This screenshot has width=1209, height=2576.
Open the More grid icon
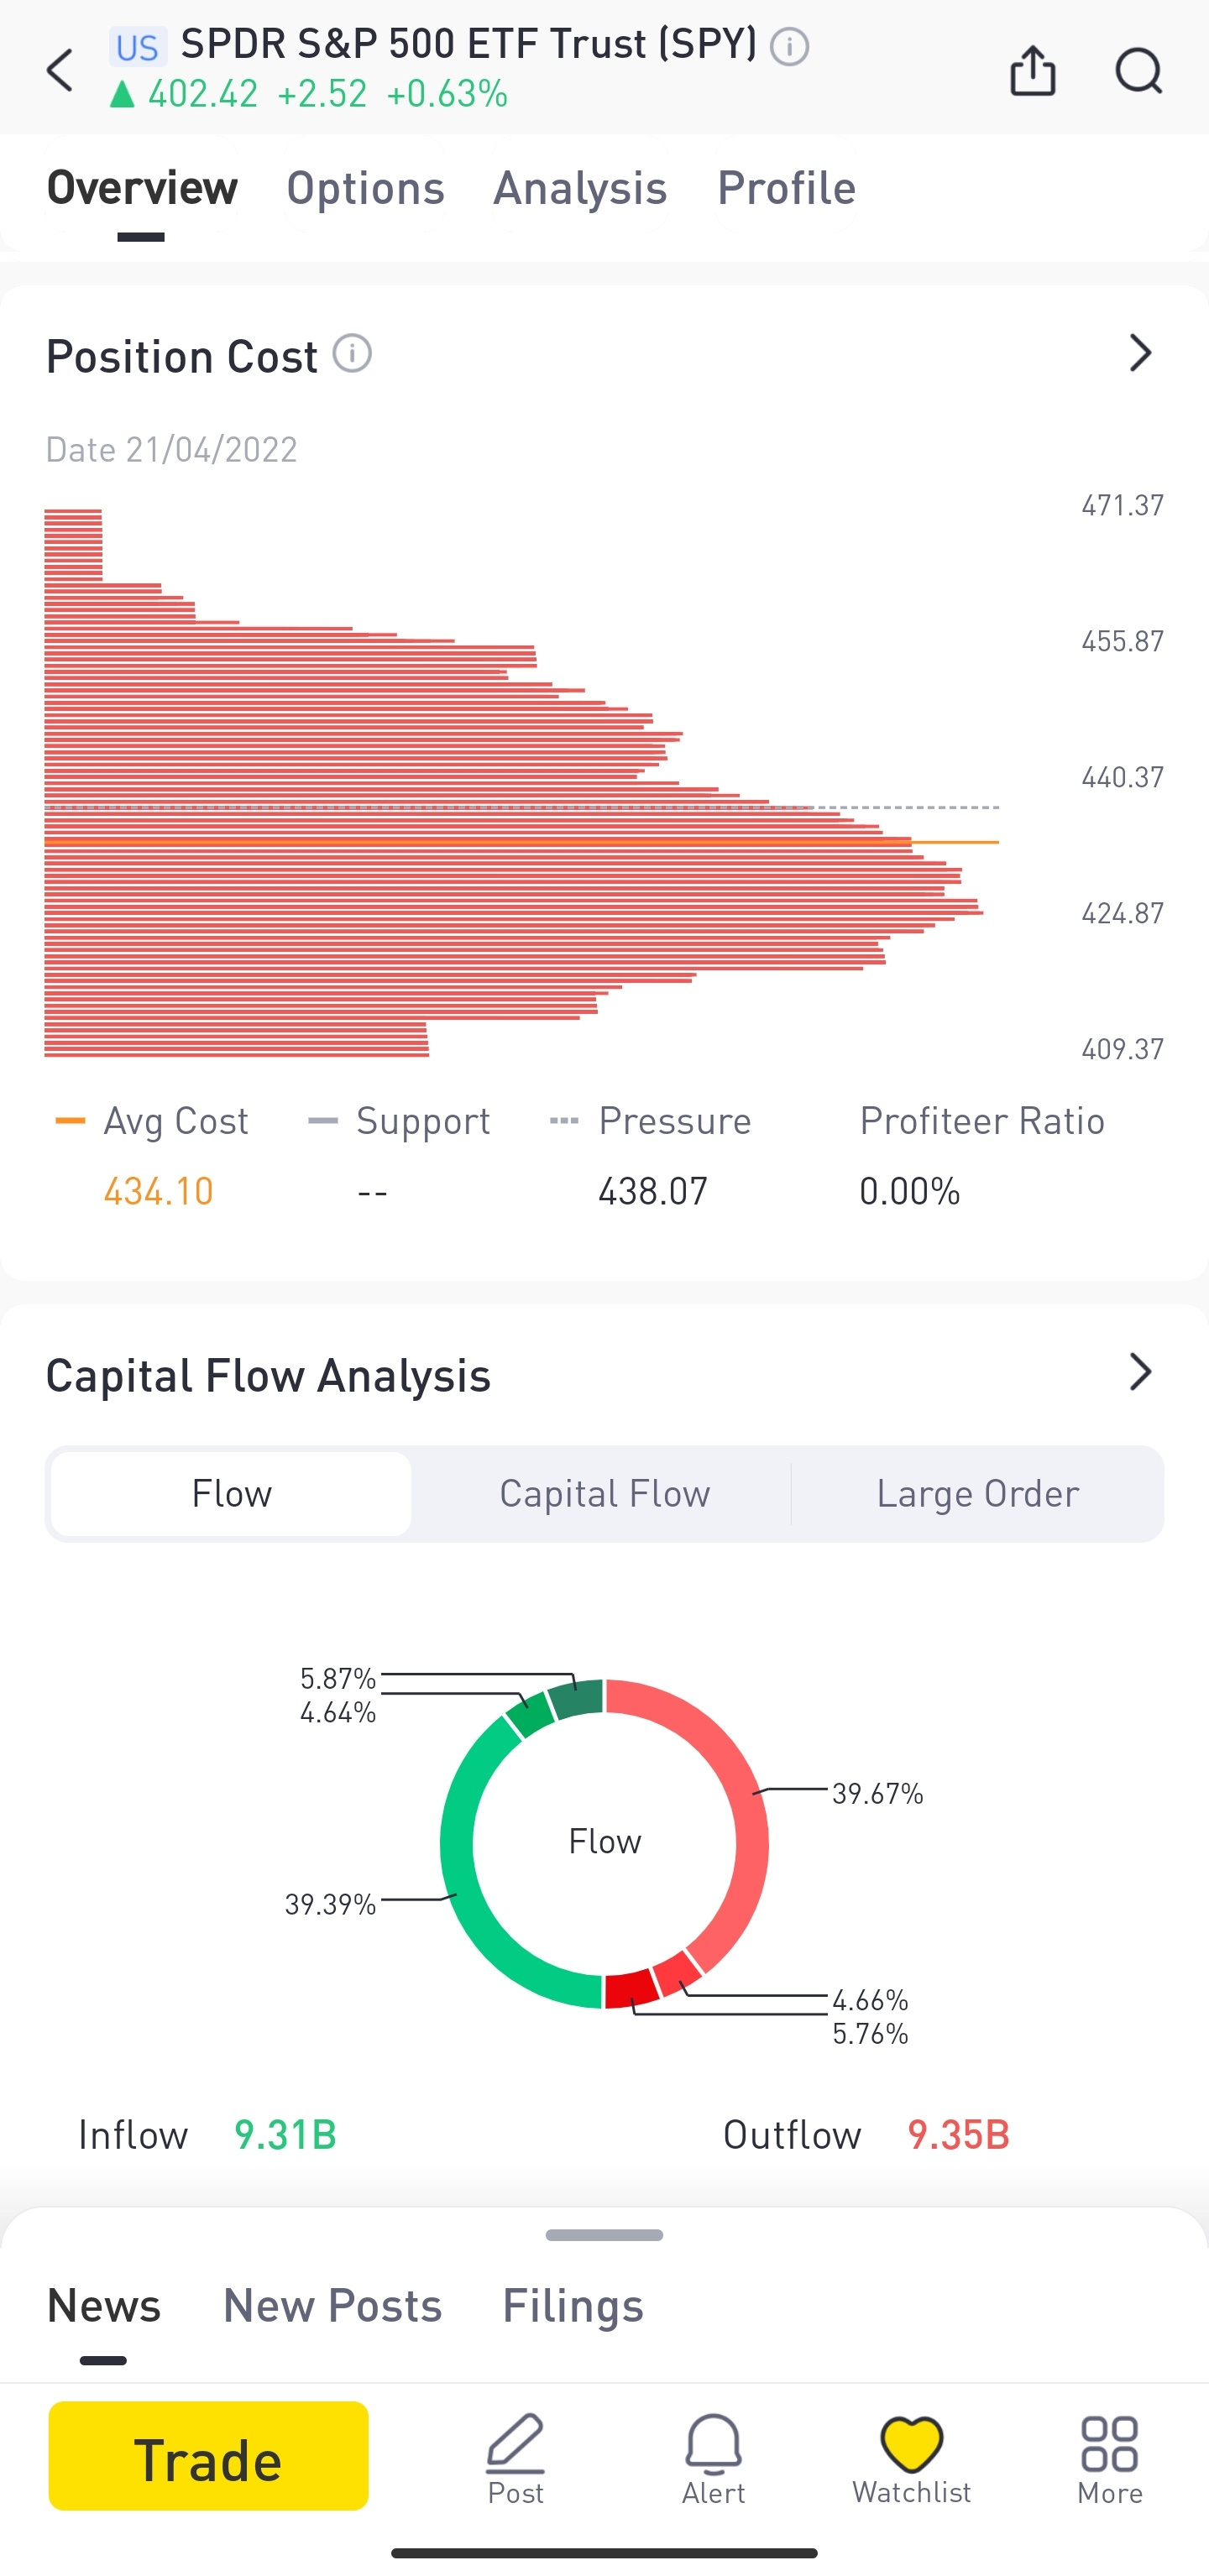click(1109, 2457)
